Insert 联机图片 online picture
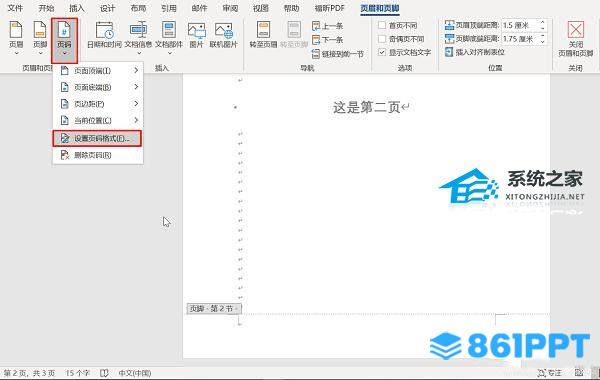Screen dimensions: 600x380 (x=223, y=35)
